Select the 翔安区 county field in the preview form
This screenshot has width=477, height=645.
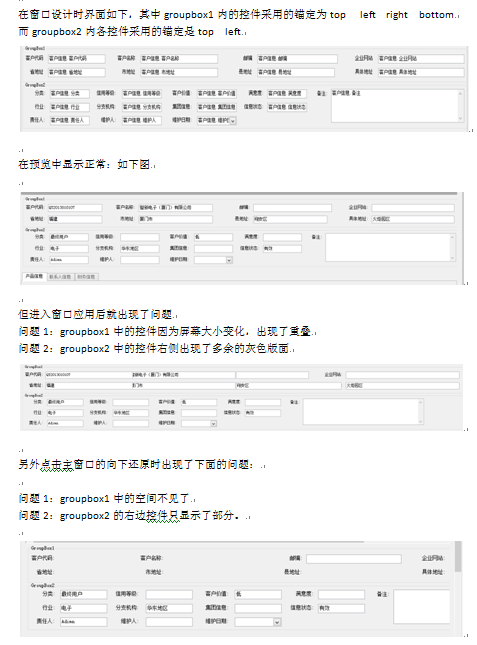coord(290,219)
